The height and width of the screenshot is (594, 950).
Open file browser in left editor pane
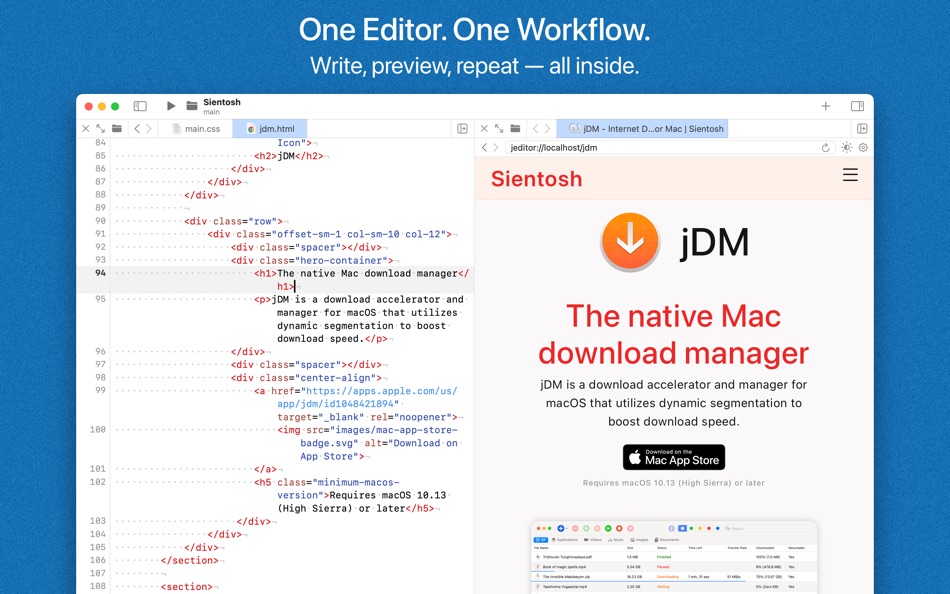click(x=117, y=128)
